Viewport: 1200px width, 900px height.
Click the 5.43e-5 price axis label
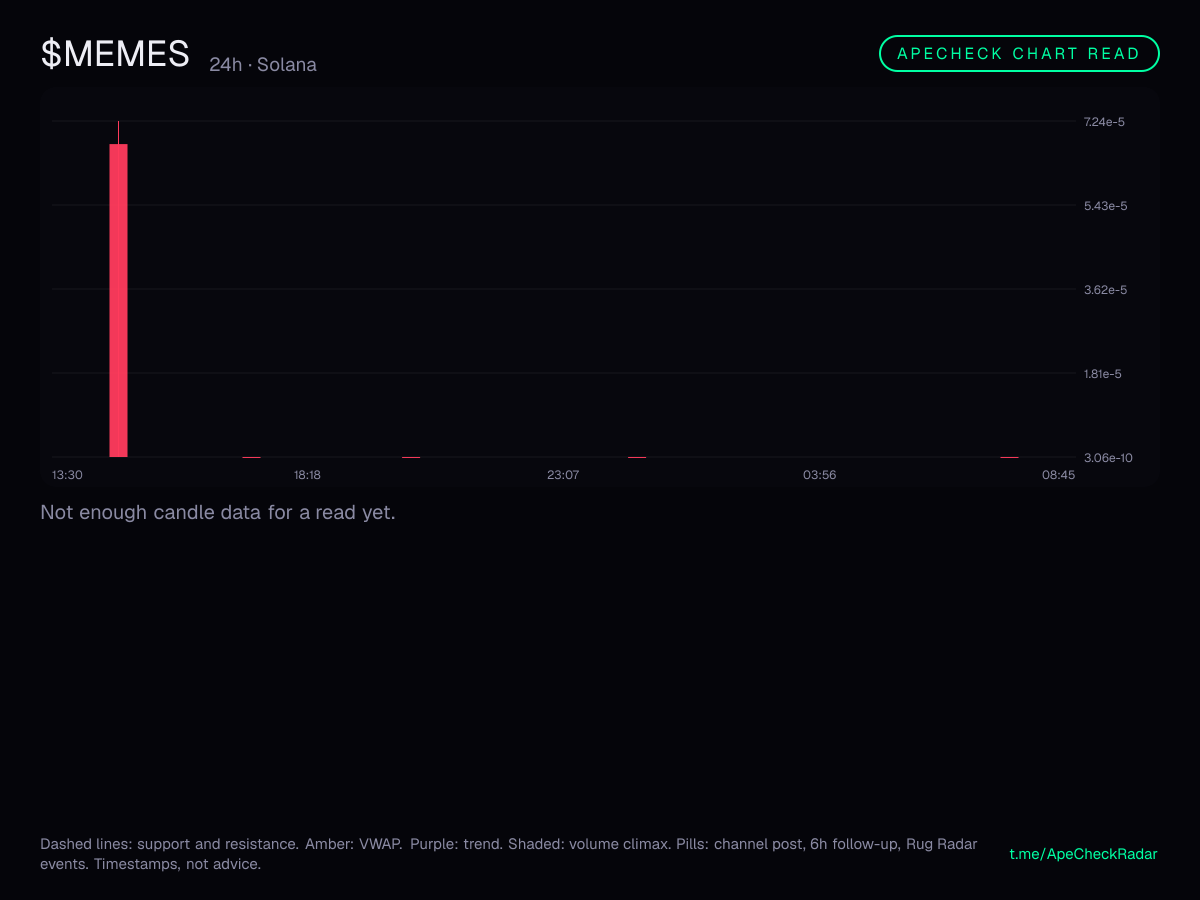pyautogui.click(x=1105, y=206)
